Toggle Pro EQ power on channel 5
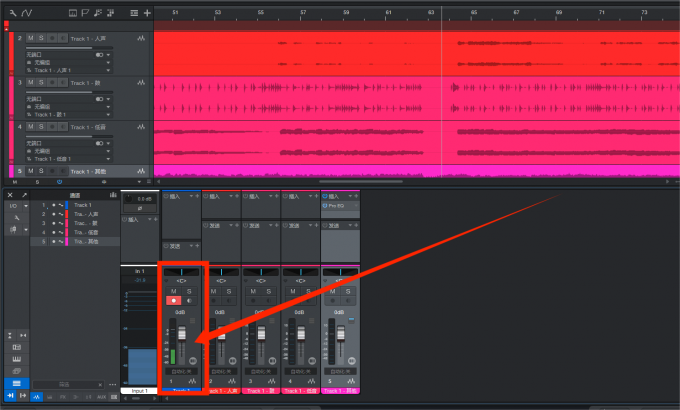Screen dimensions: 680x410 325,206
